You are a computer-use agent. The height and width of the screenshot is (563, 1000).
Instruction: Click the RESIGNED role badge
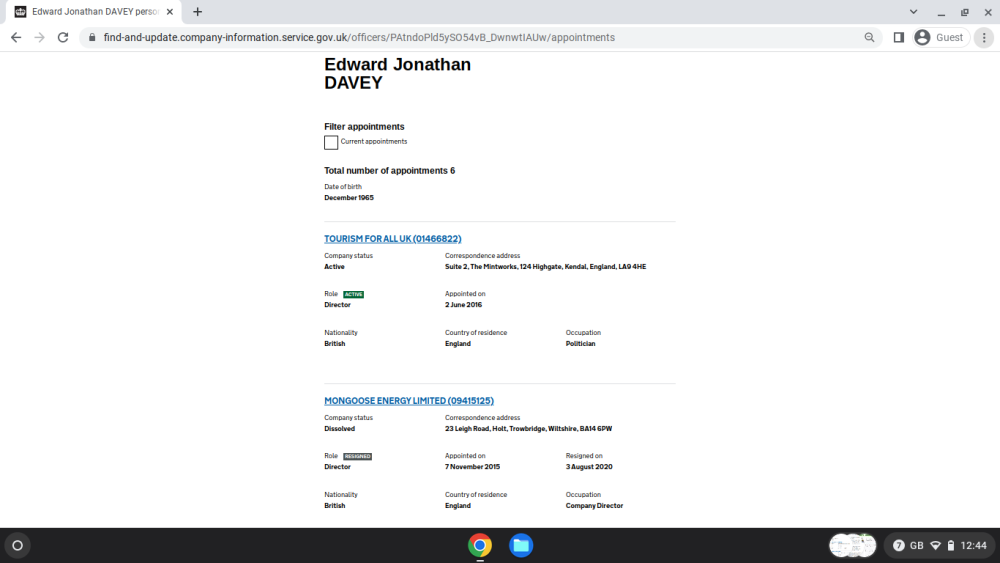point(357,456)
